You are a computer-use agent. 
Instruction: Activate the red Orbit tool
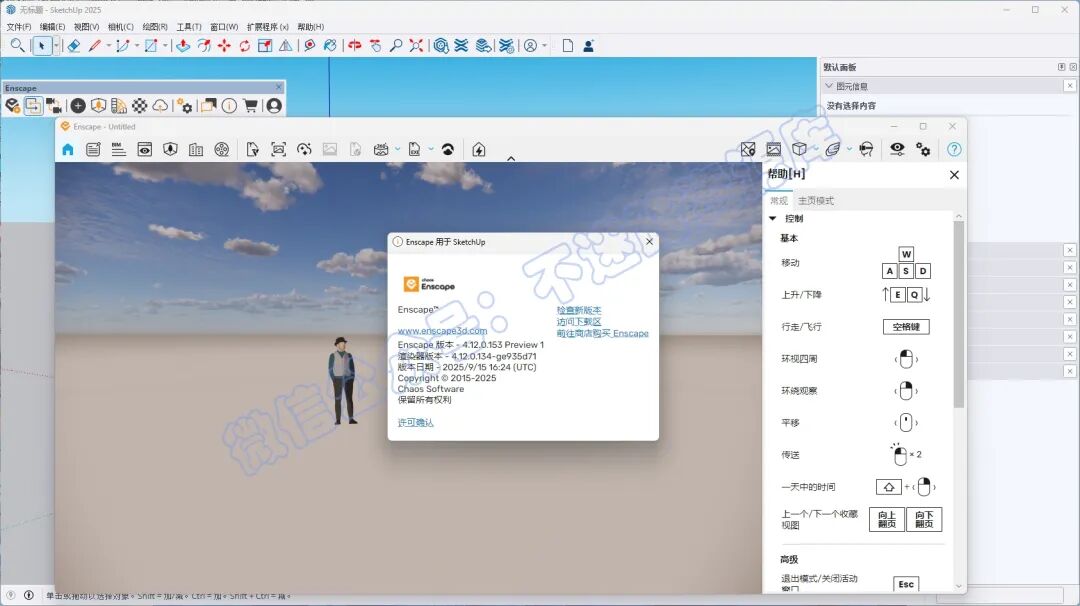355,46
